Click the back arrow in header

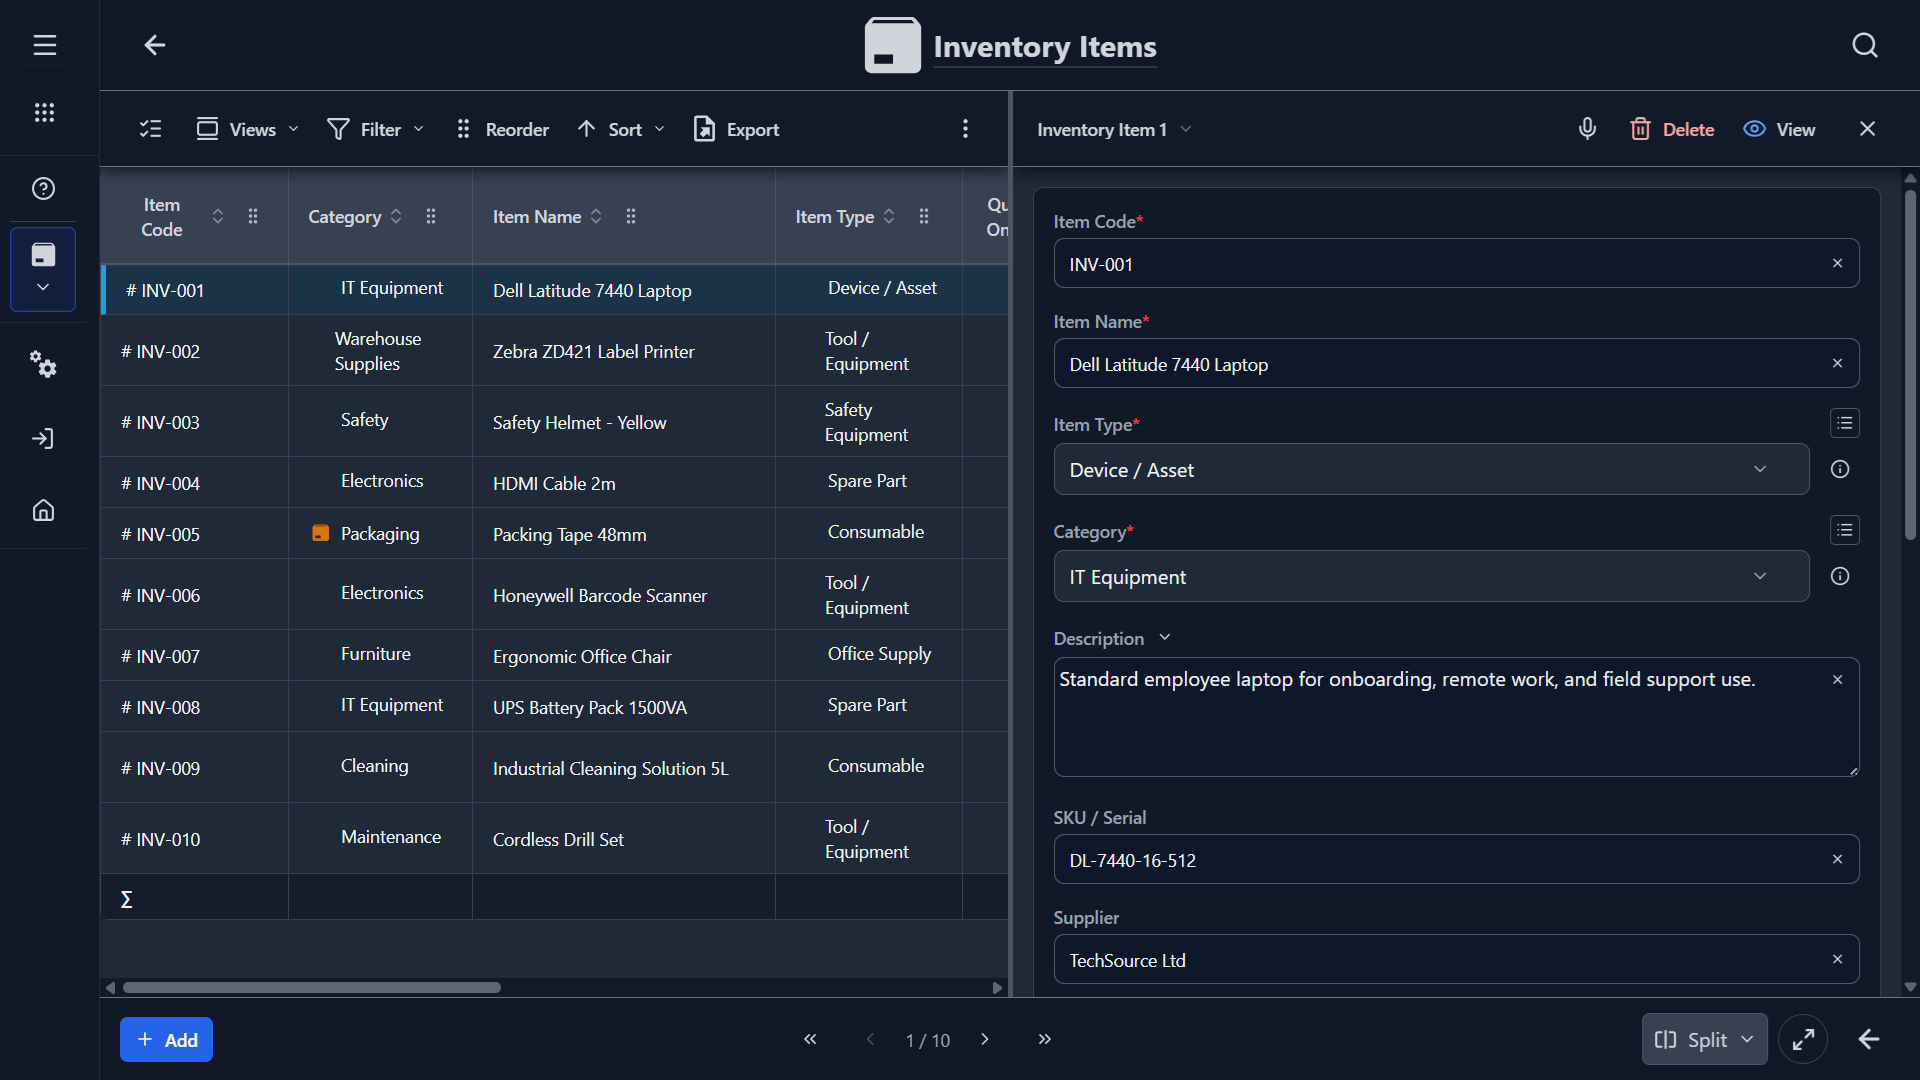point(154,45)
